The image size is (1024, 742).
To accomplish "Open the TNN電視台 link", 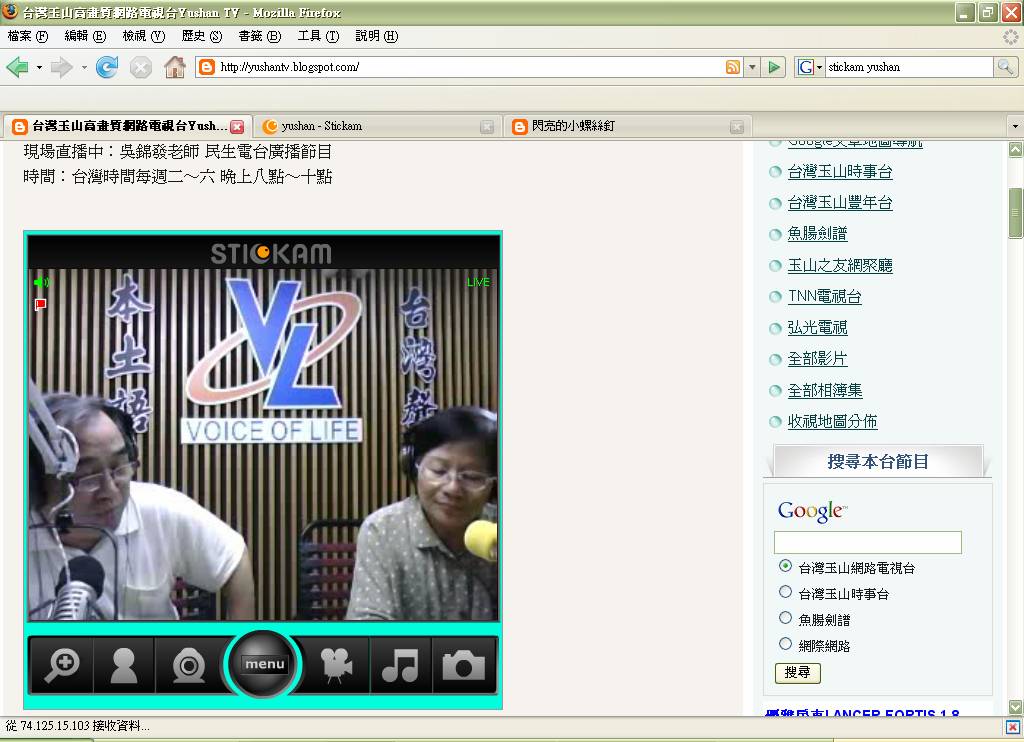I will pyautogui.click(x=824, y=297).
